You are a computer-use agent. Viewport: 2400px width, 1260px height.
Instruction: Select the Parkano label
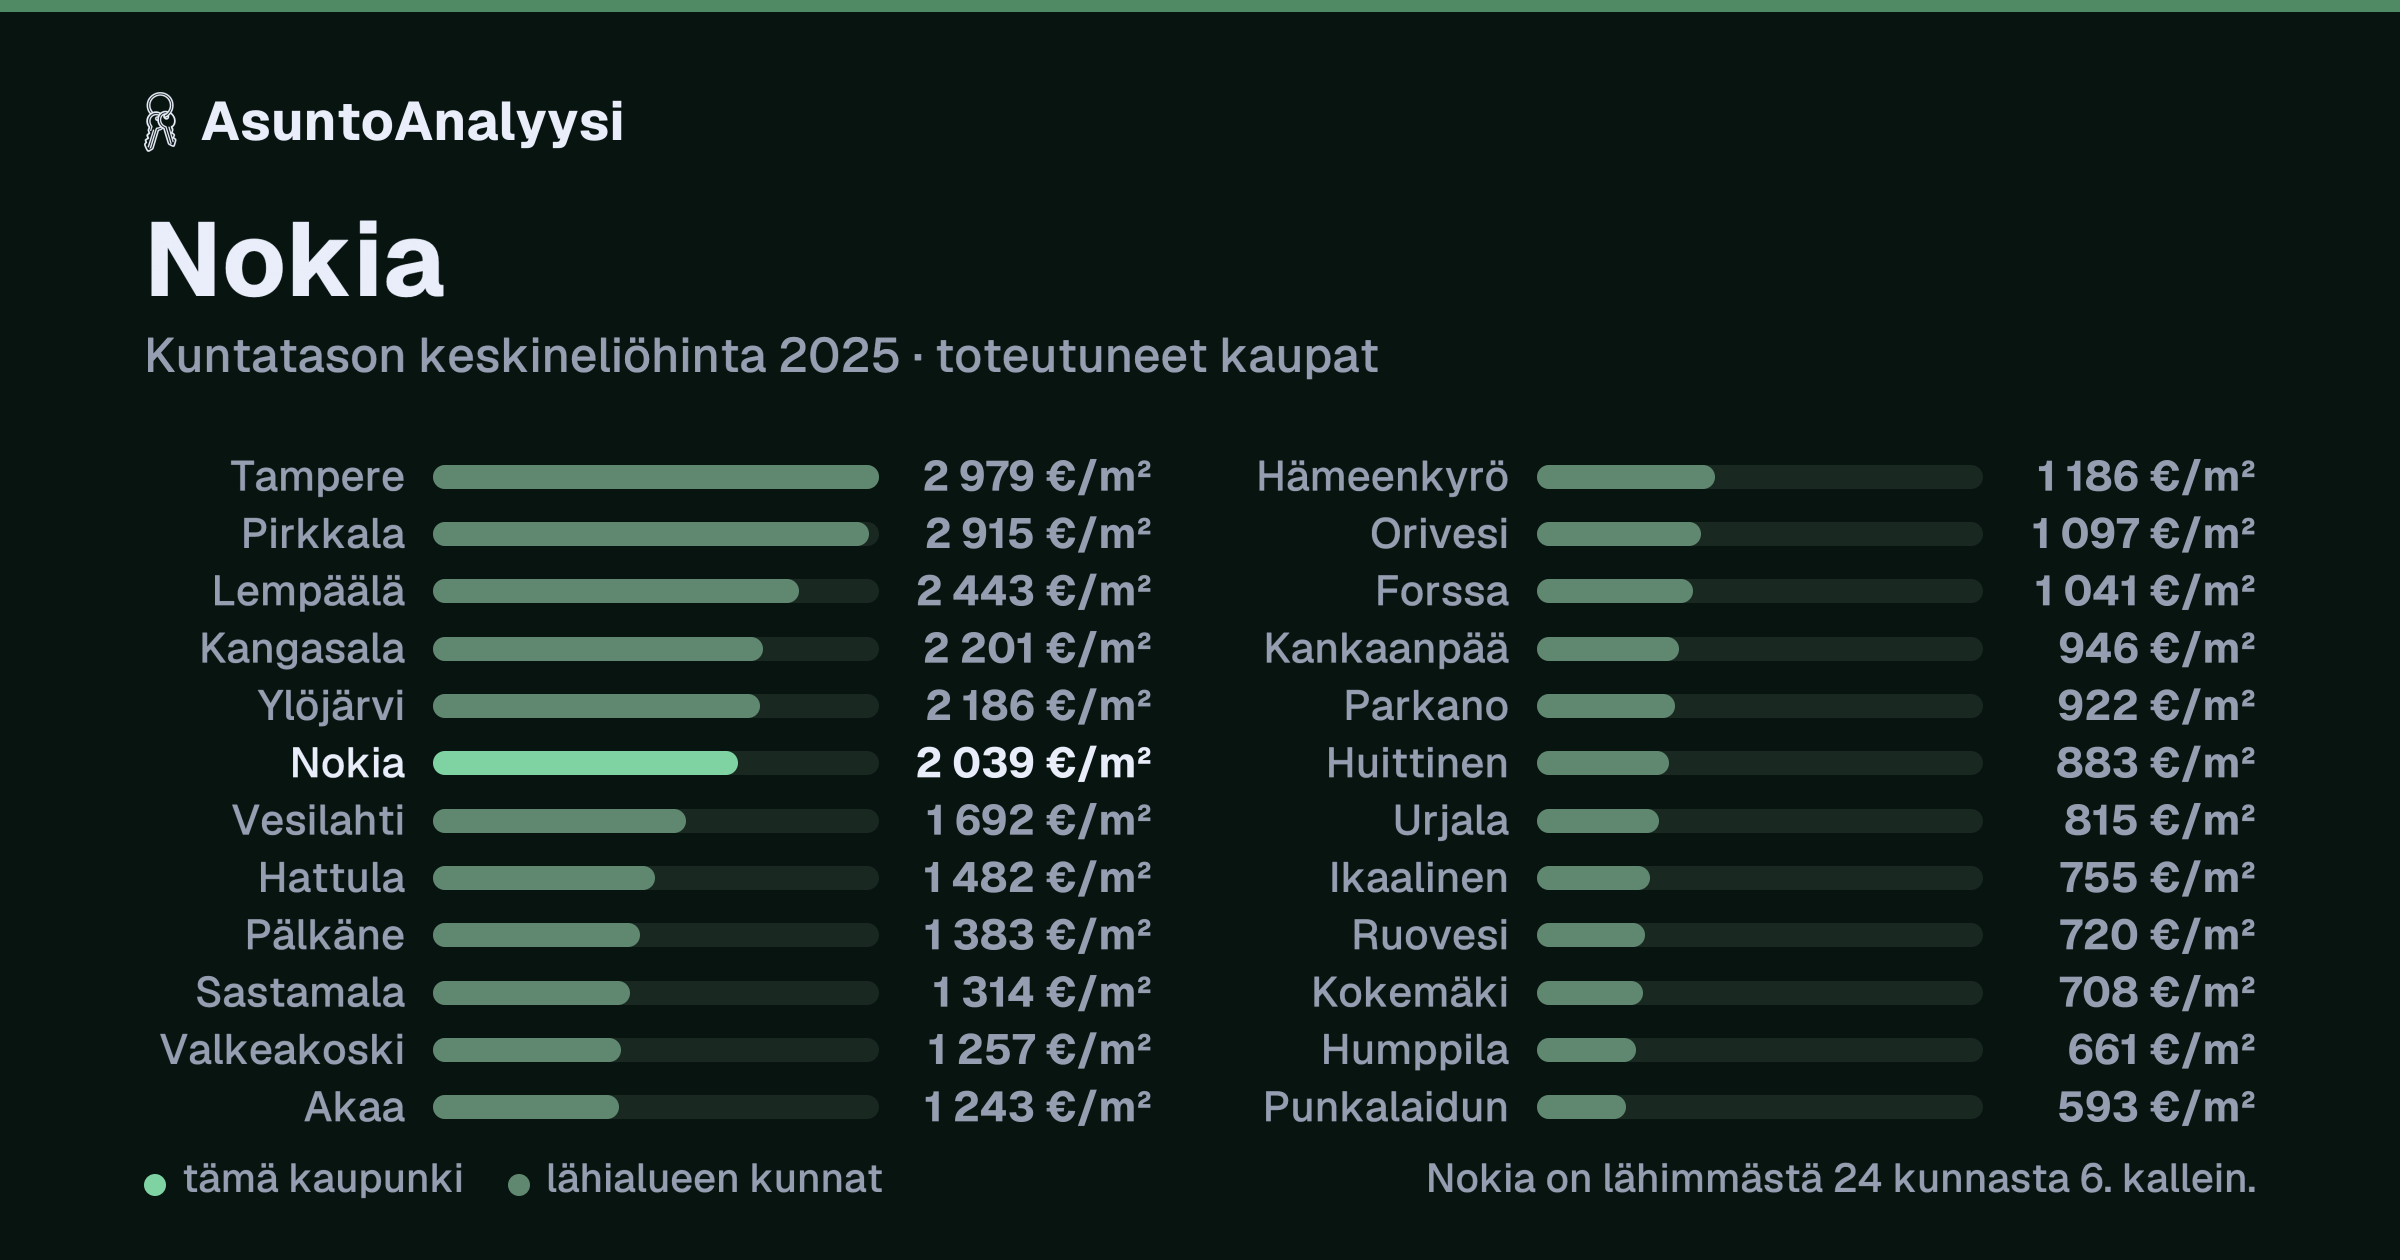coord(1426,706)
